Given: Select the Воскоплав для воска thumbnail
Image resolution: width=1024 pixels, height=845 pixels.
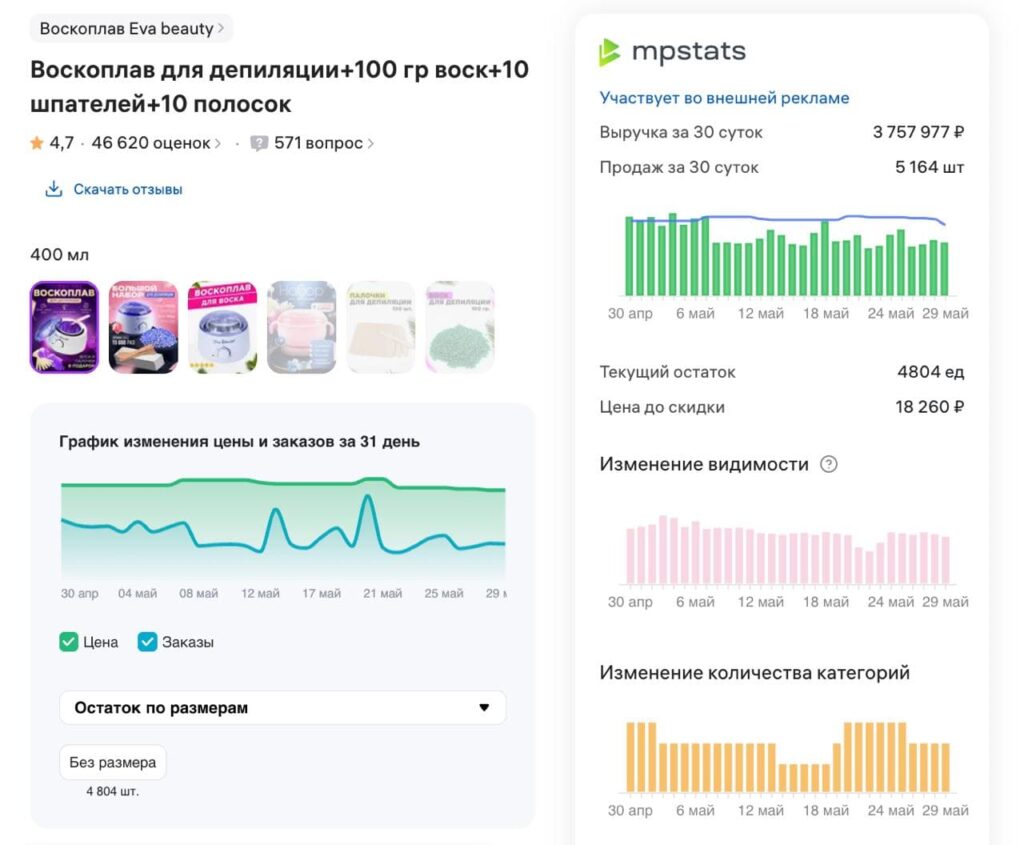Looking at the screenshot, I should 222,327.
